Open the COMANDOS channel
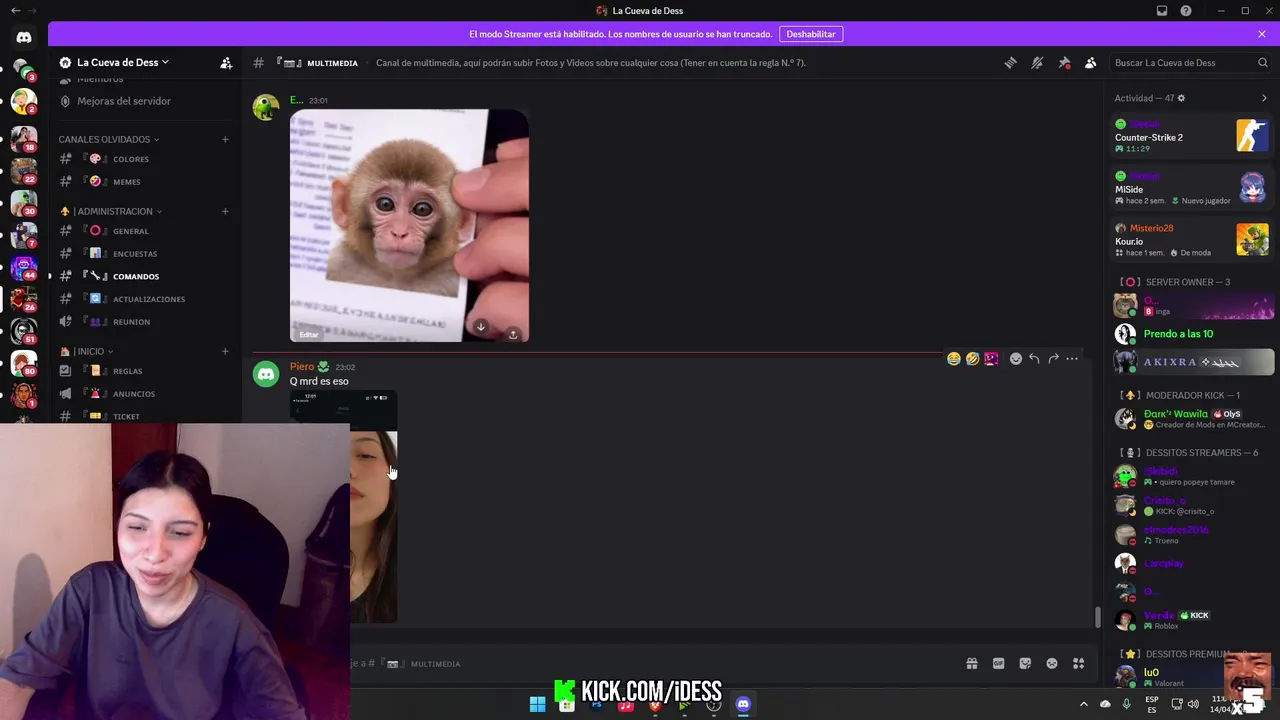The width and height of the screenshot is (1280, 720). click(136, 276)
